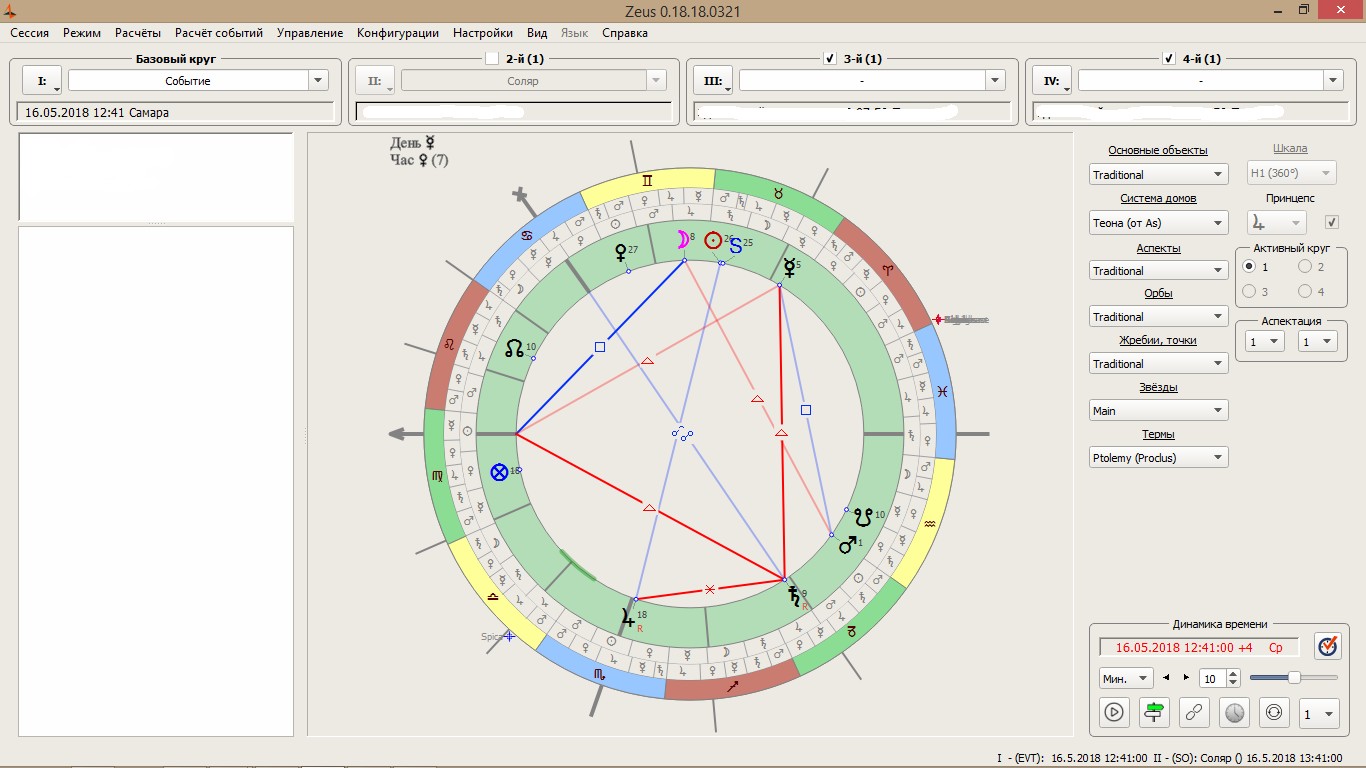Open the Событие dropdown in Базовый круг

[x=318, y=81]
